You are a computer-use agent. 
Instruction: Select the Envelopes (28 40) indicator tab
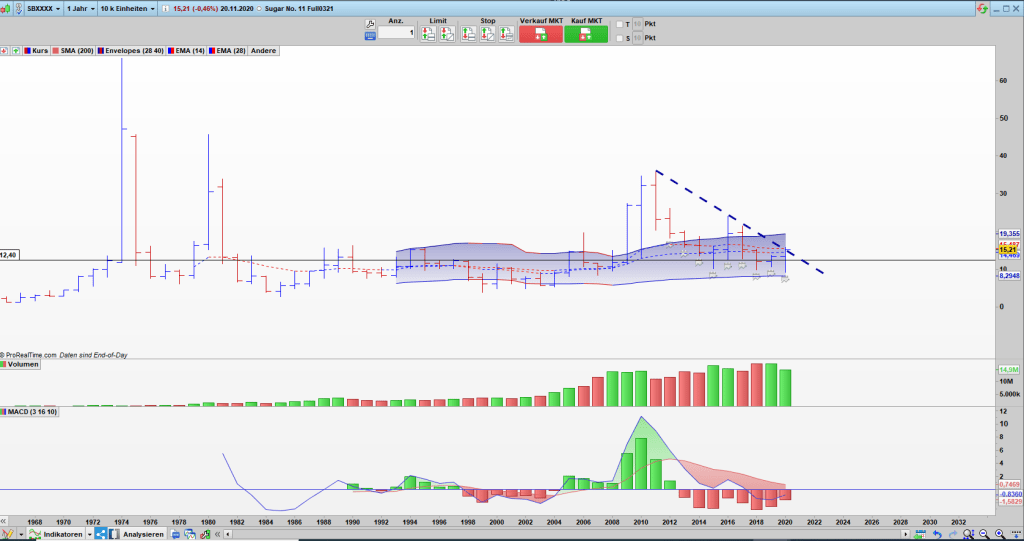point(130,50)
